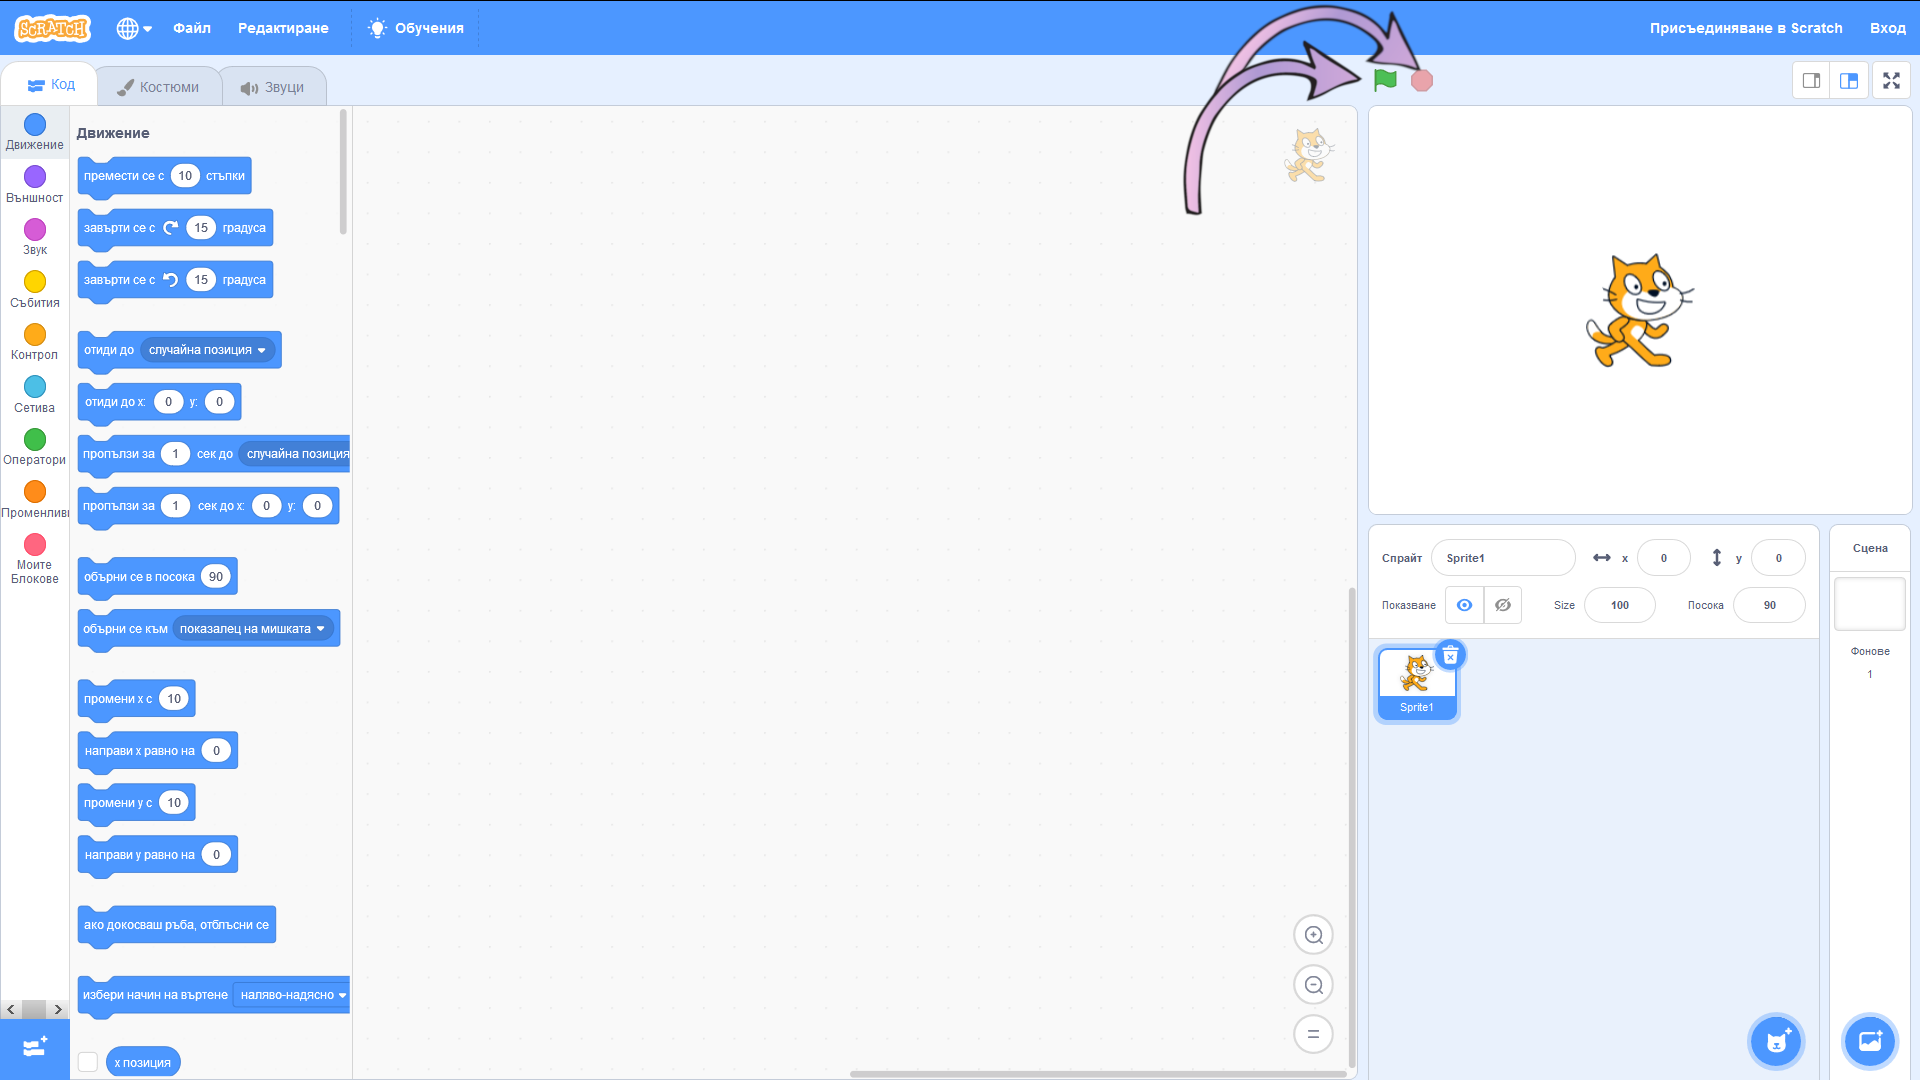Viewport: 1920px width, 1080px height.
Task: Switch to small stage layout
Action: click(1811, 81)
